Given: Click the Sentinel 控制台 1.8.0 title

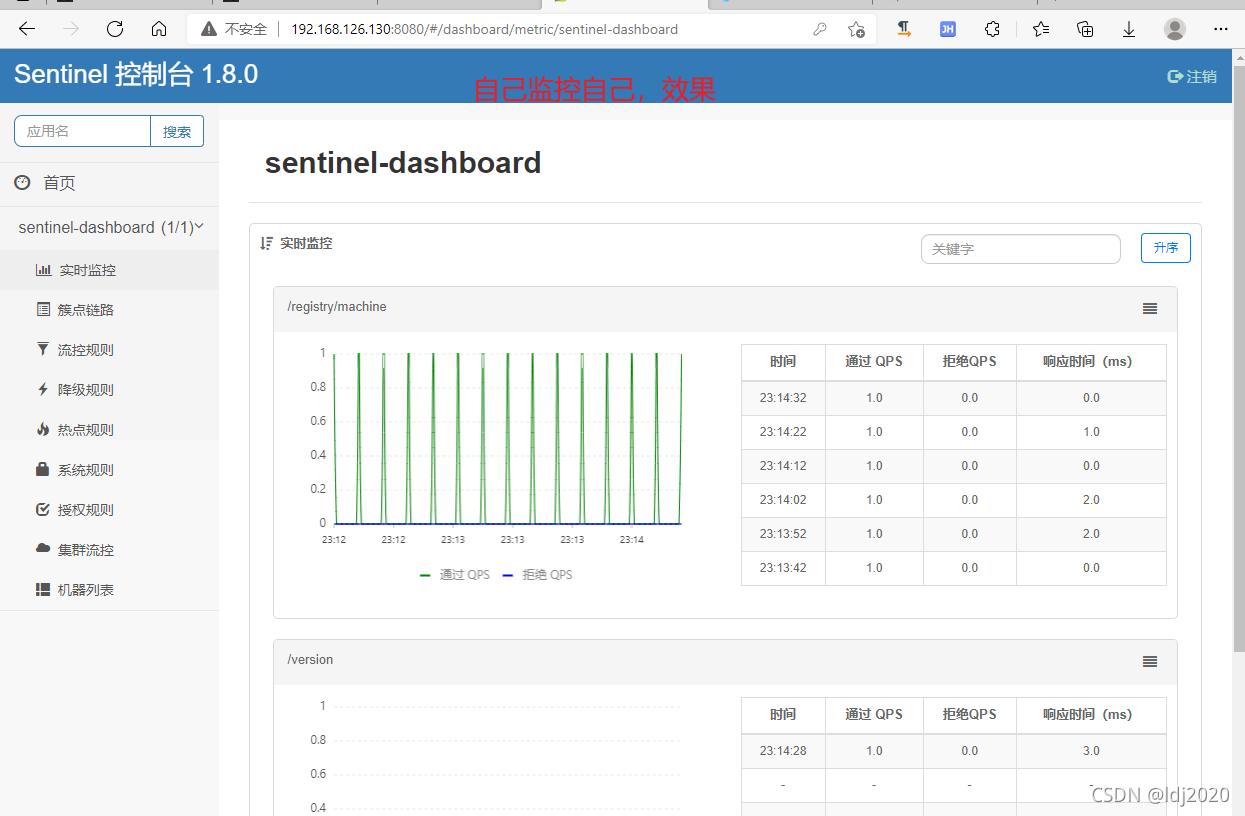Looking at the screenshot, I should [x=136, y=75].
